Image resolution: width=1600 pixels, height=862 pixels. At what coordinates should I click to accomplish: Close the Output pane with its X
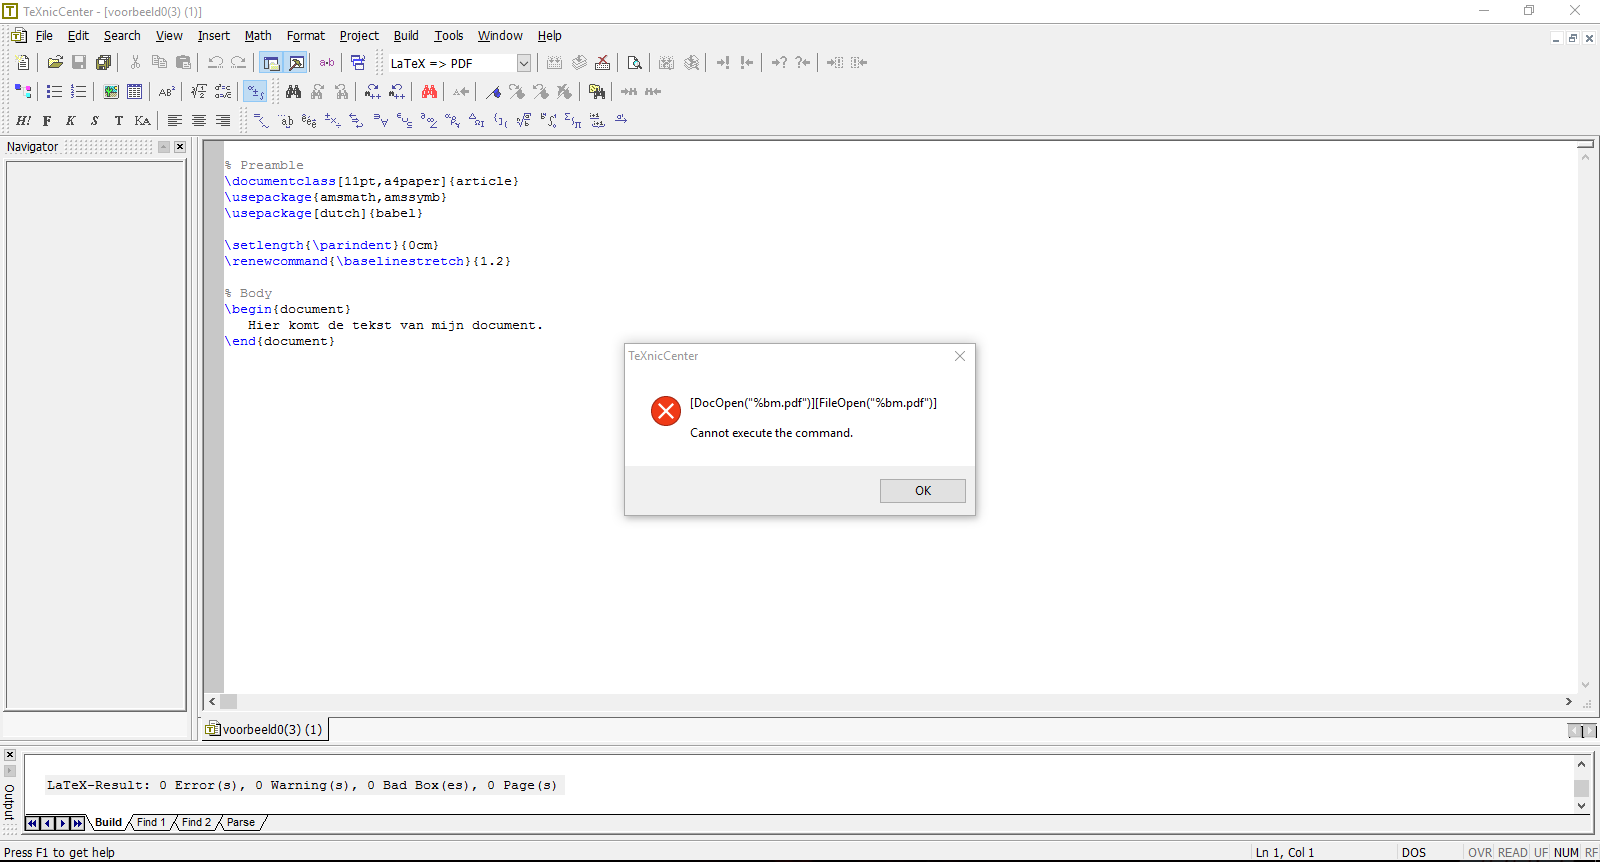9,755
